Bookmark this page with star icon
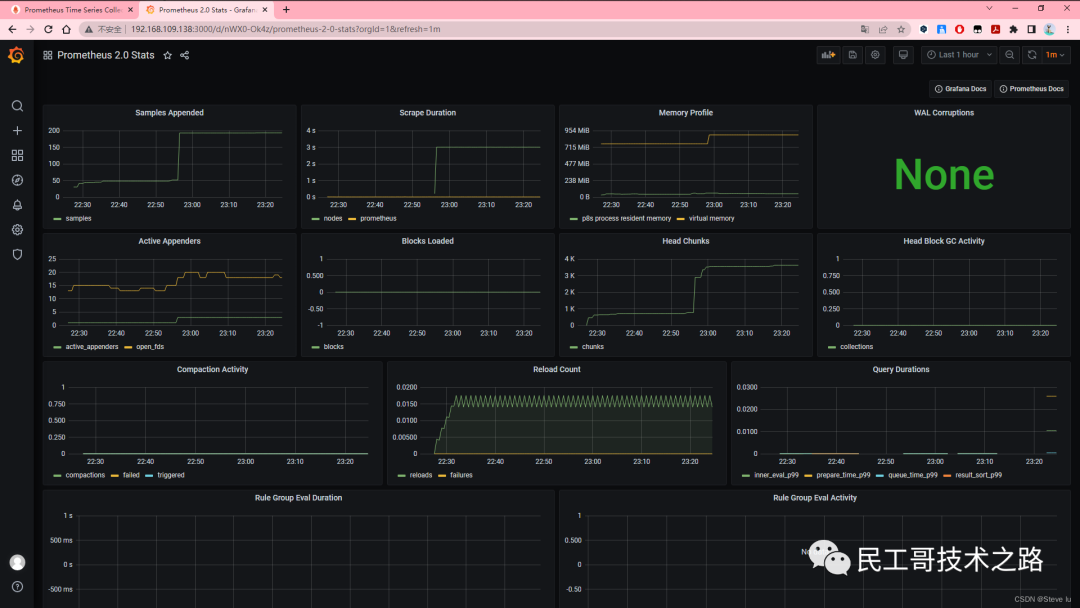This screenshot has height=608, width=1080. click(901, 30)
